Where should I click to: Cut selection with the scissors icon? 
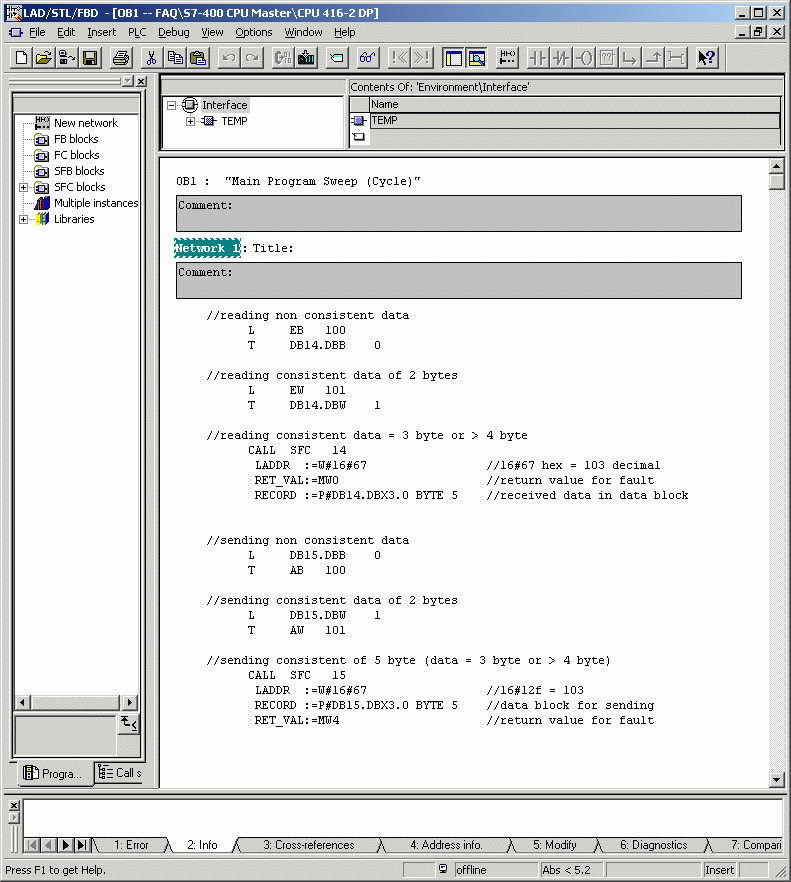[x=151, y=58]
